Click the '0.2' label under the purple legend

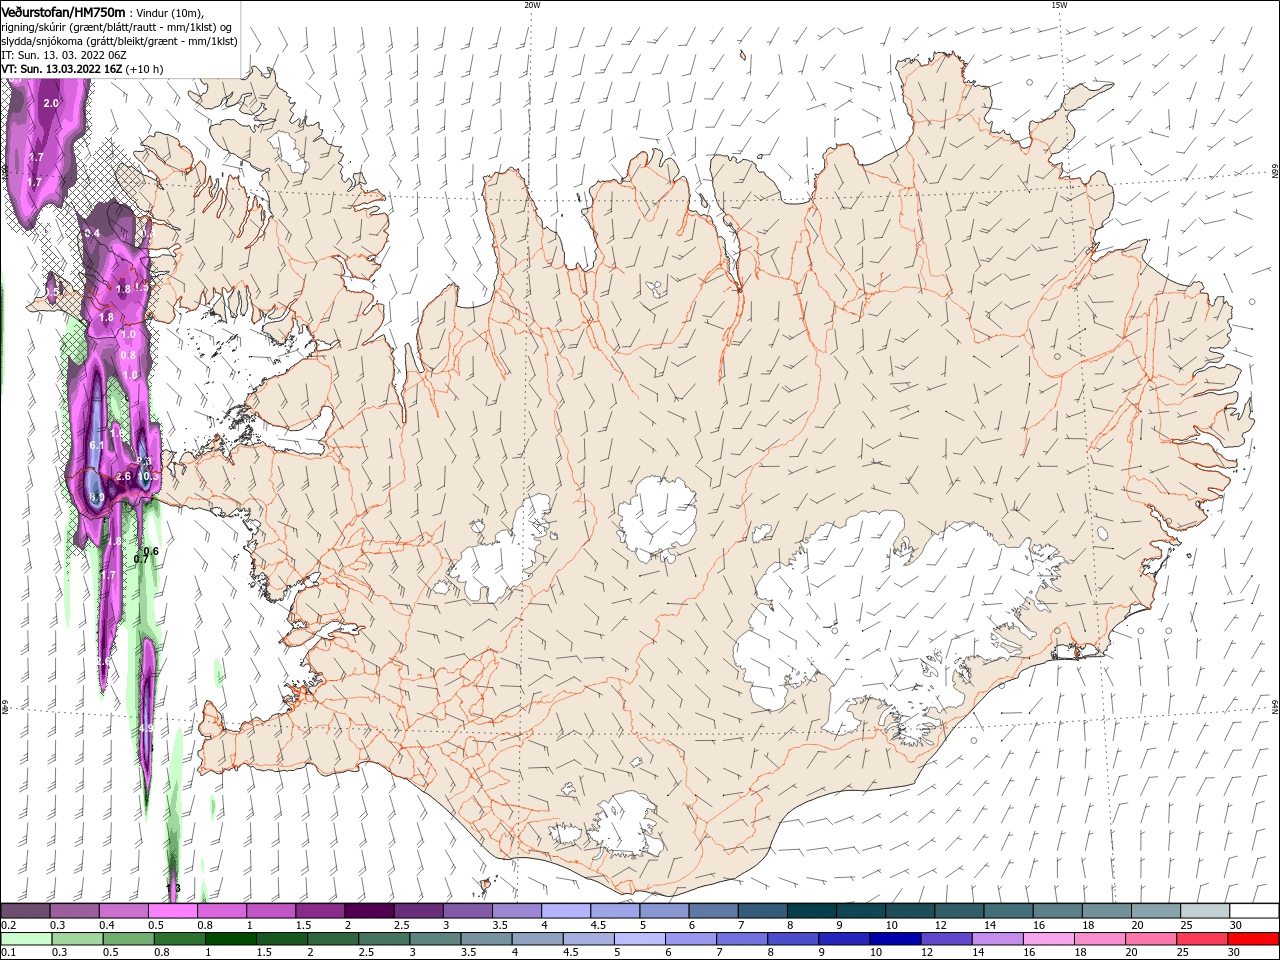pyautogui.click(x=9, y=925)
